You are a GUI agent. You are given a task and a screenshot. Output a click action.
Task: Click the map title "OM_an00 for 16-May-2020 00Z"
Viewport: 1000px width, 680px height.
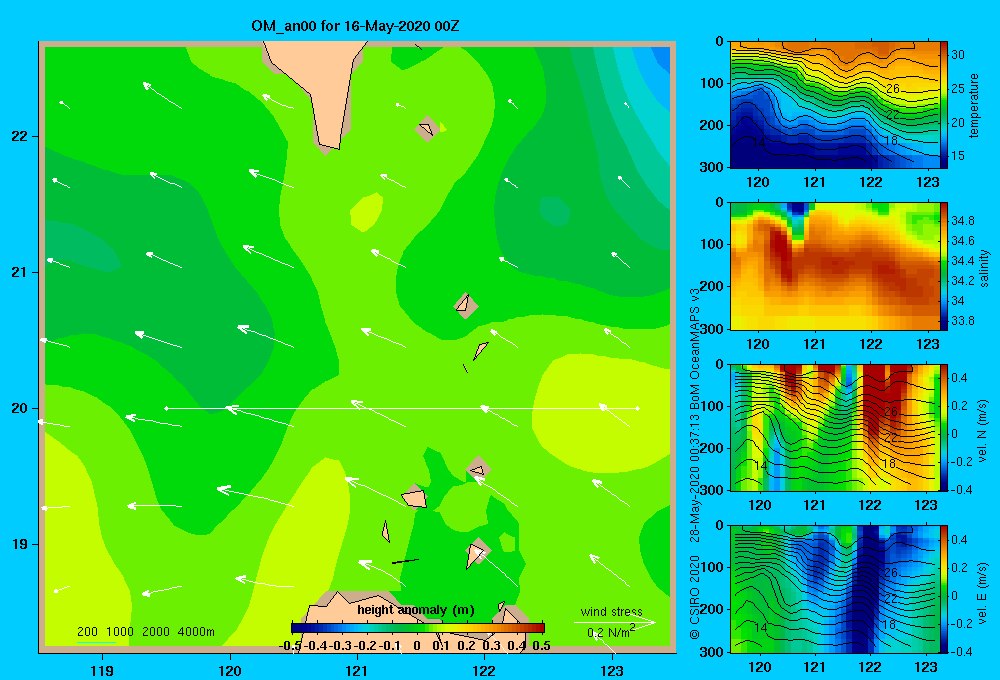[x=355, y=26]
